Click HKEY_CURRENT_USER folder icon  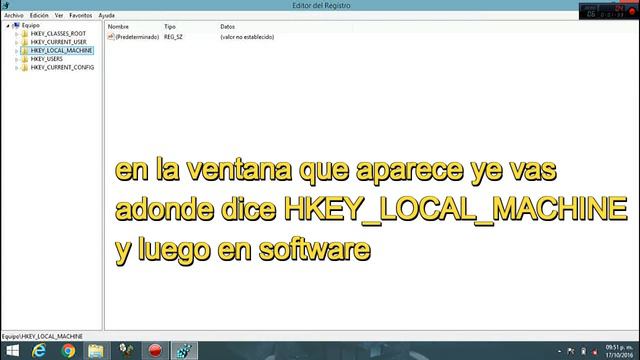pos(25,42)
